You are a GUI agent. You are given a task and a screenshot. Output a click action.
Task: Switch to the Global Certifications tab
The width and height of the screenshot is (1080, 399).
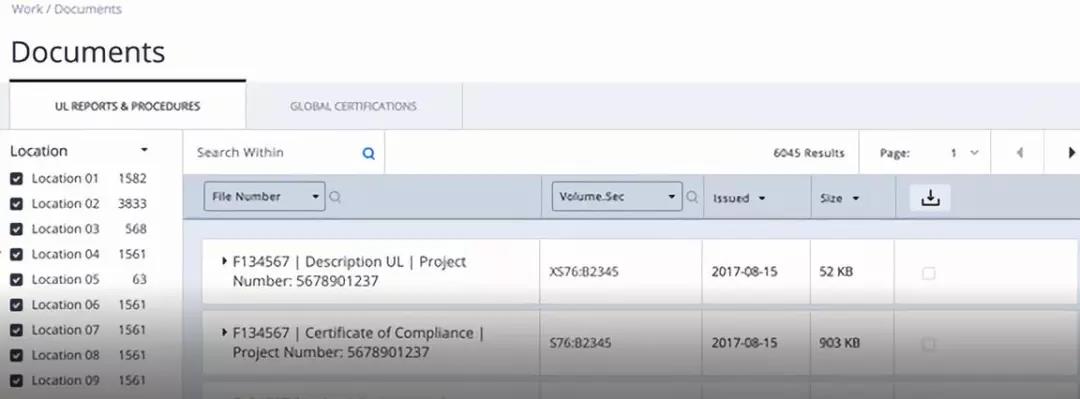(353, 106)
